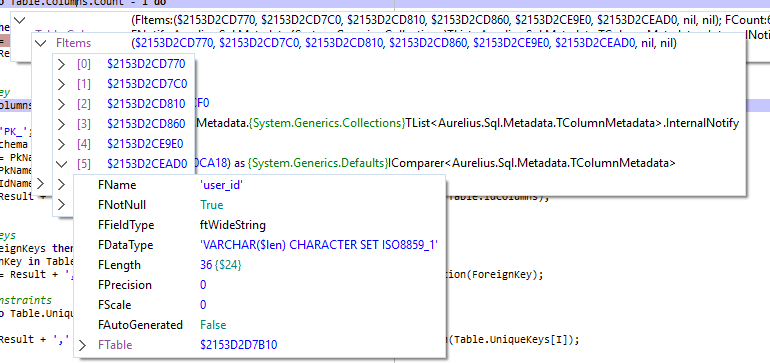Screen dimensions: 770x363
Task: Select address $2153D2CD810 in item [2]
Action: pyautogui.click(x=146, y=104)
